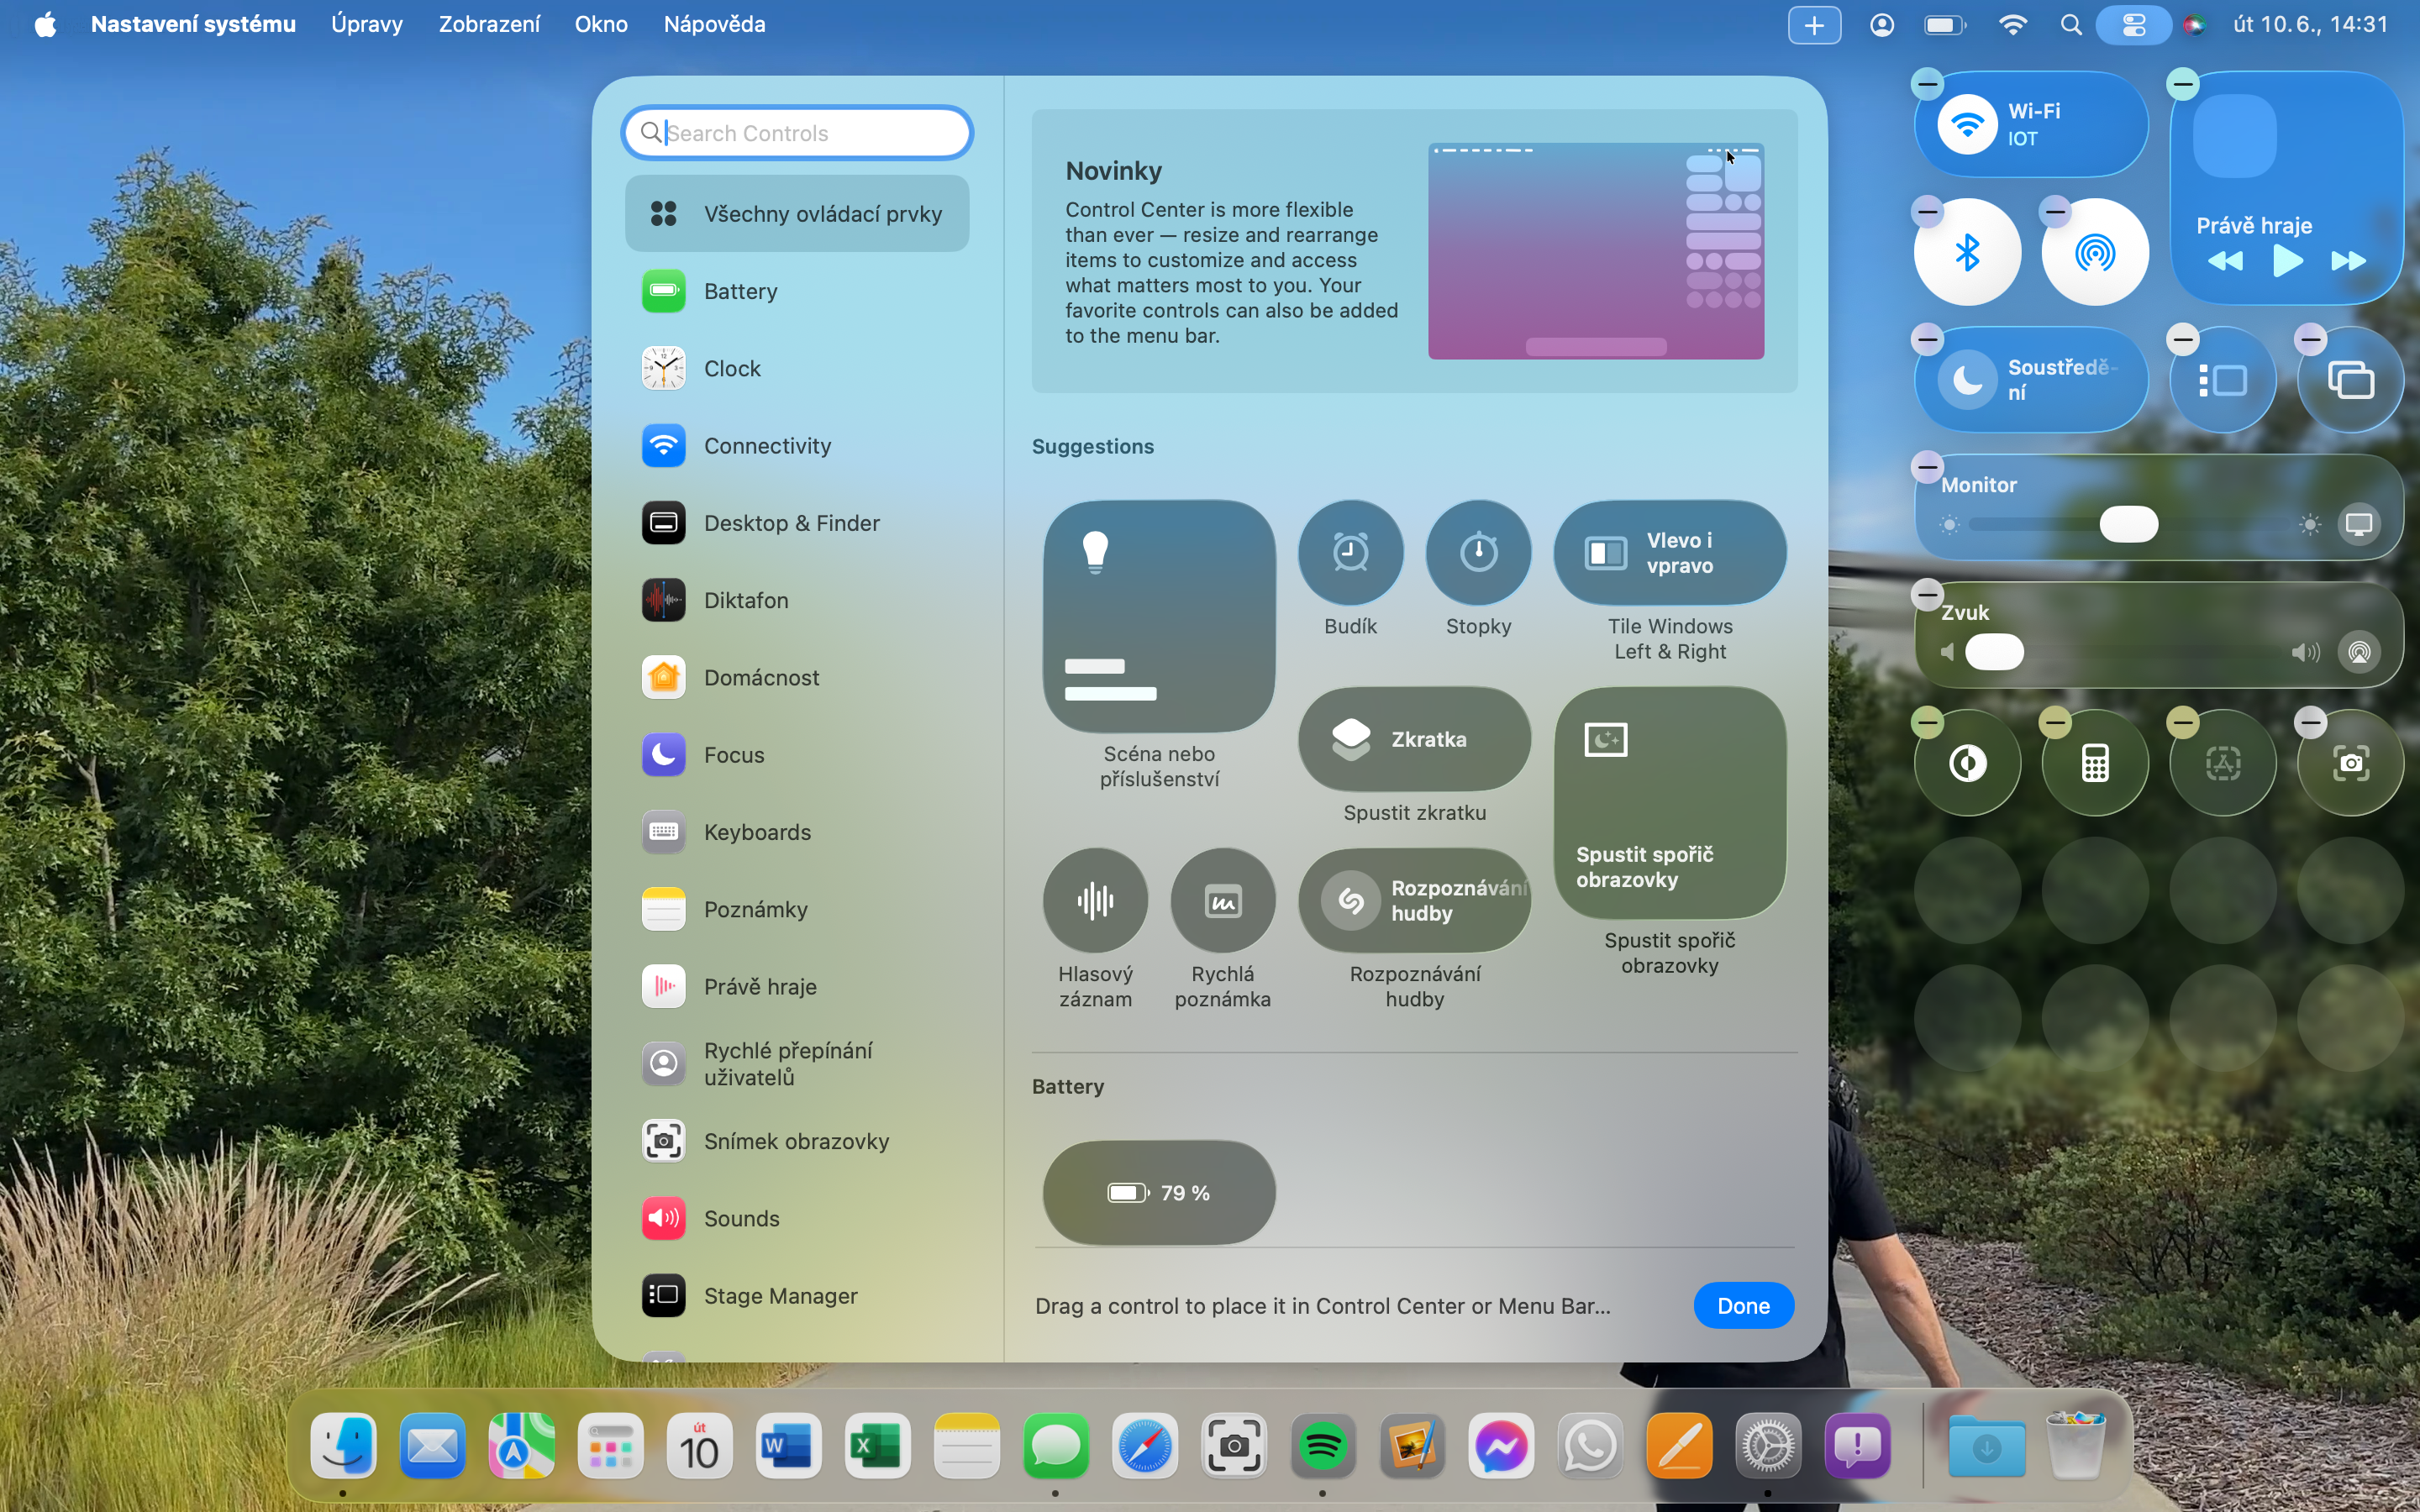Remove the Wi-Fi control with minus badge
Viewport: 2420px width, 1512px height.
[x=1927, y=84]
